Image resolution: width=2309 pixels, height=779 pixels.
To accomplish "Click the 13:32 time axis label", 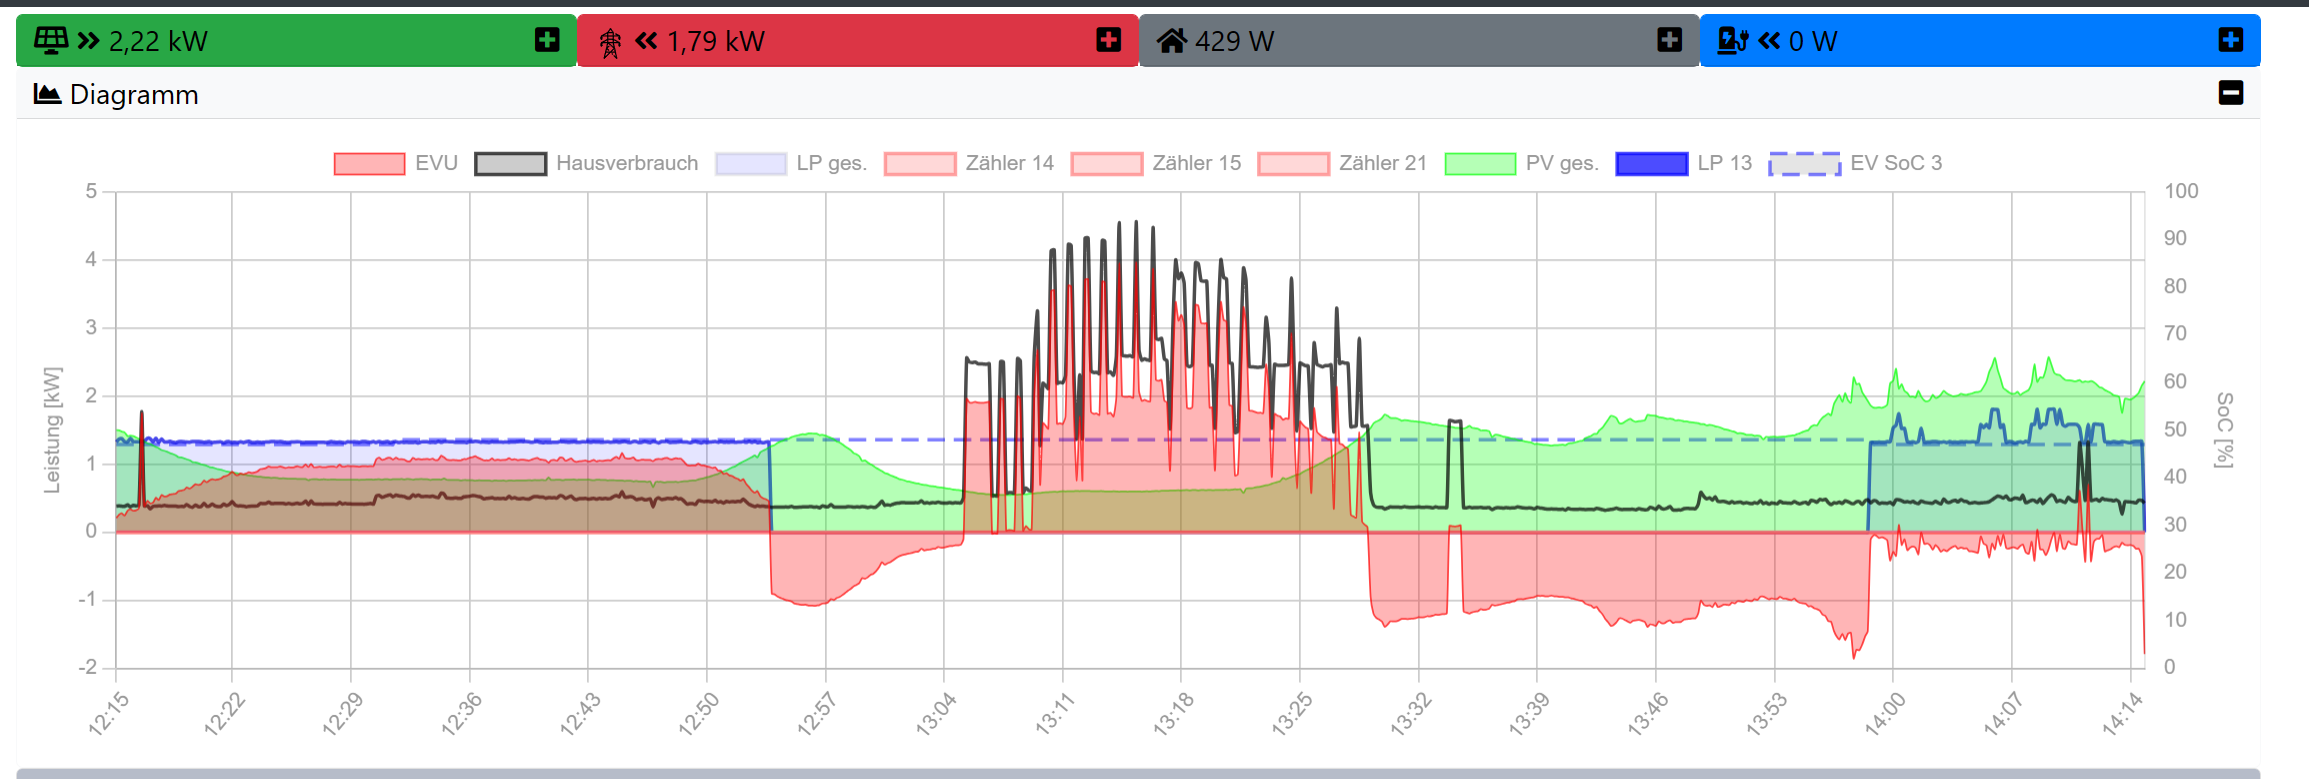I will tap(1411, 714).
